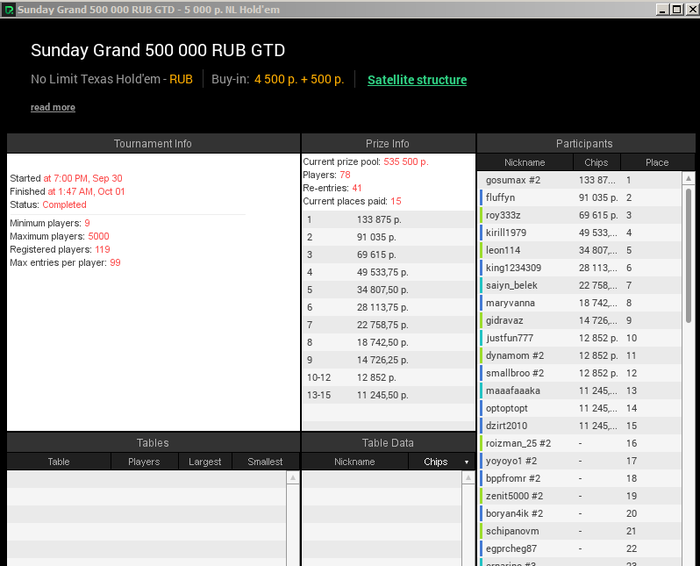The height and width of the screenshot is (566, 700).
Task: Select participant fluffyn
Action: coord(579,198)
